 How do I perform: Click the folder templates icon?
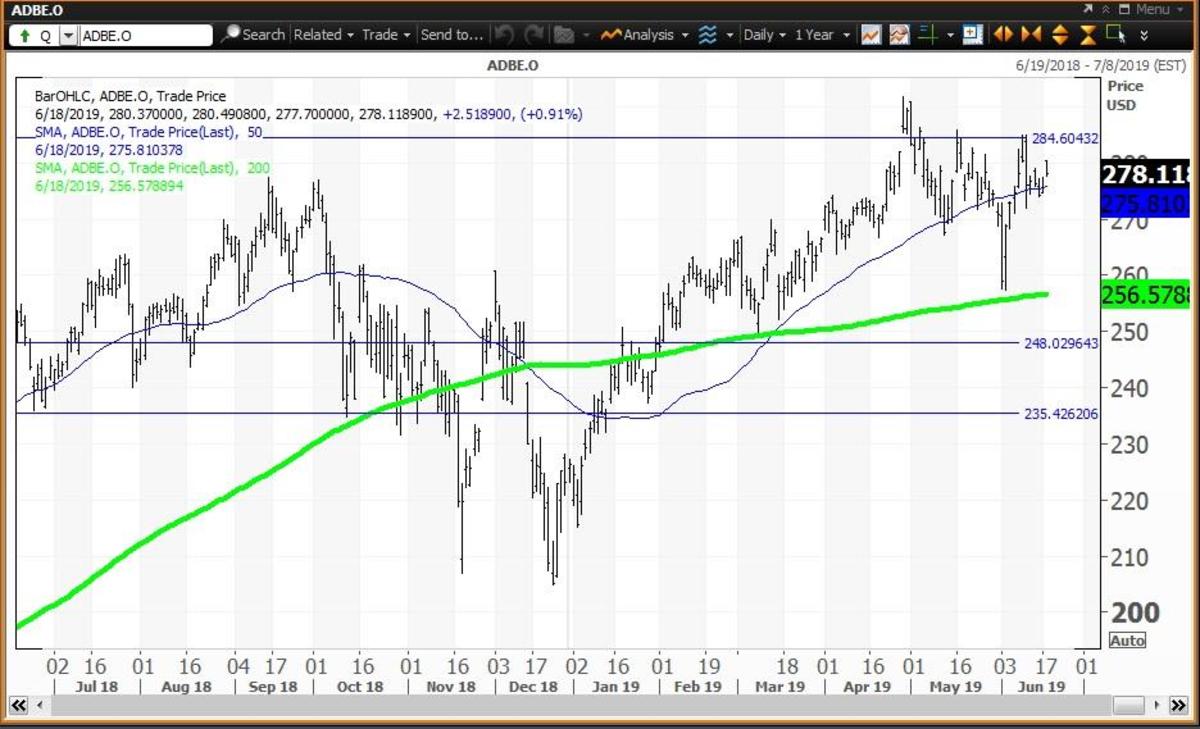[563, 34]
